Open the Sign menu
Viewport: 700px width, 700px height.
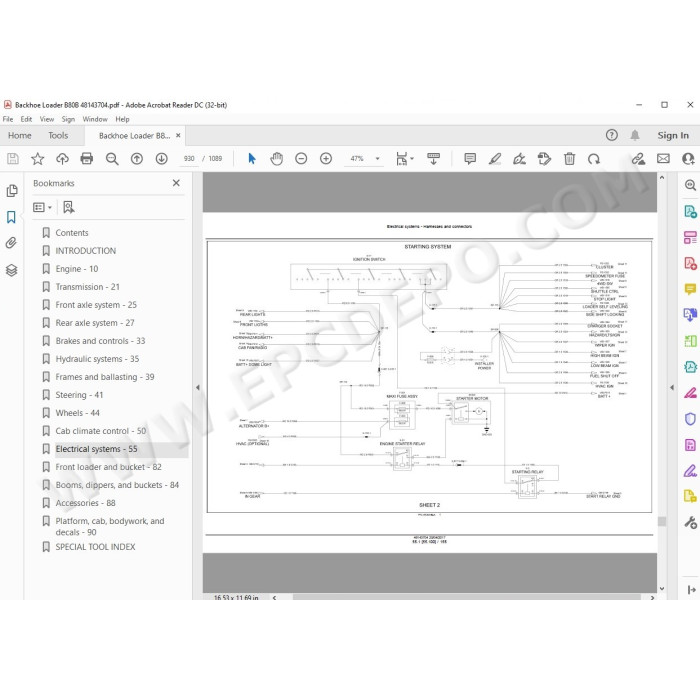(68, 119)
